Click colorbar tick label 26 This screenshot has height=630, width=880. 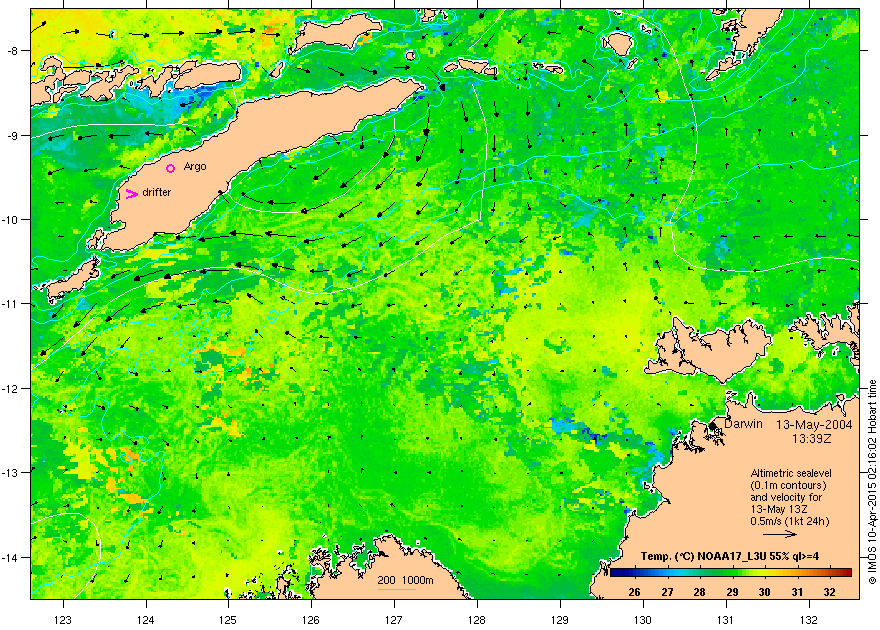click(634, 592)
